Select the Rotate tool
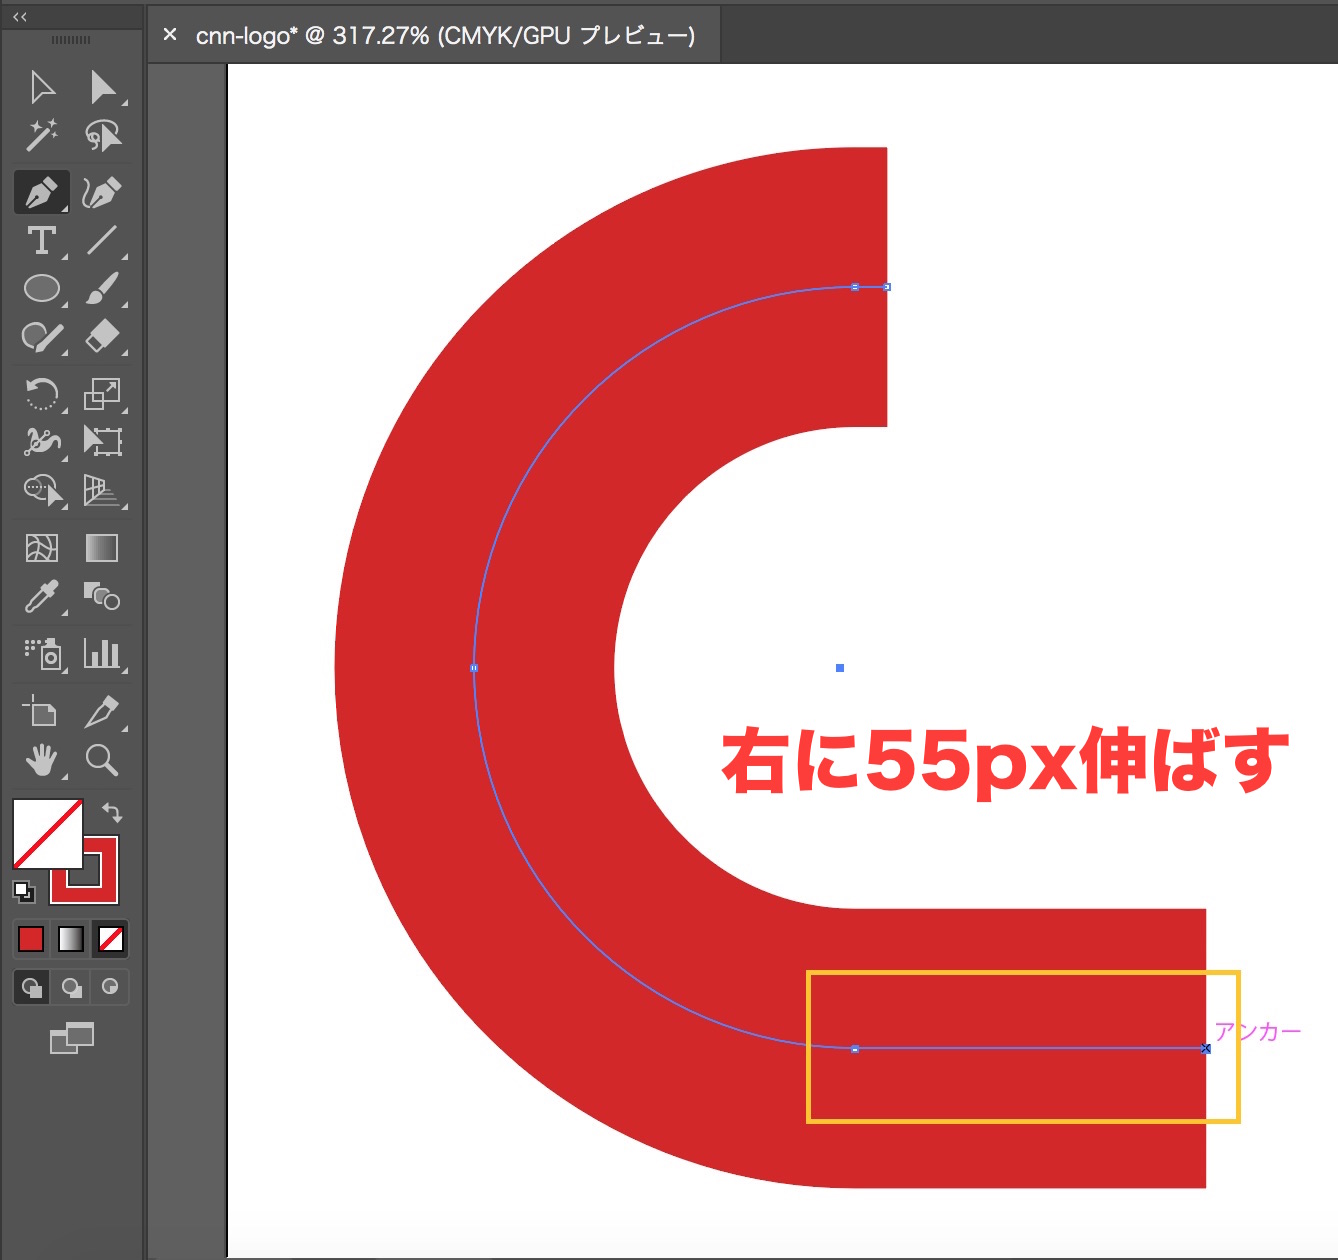This screenshot has height=1260, width=1338. 42,394
